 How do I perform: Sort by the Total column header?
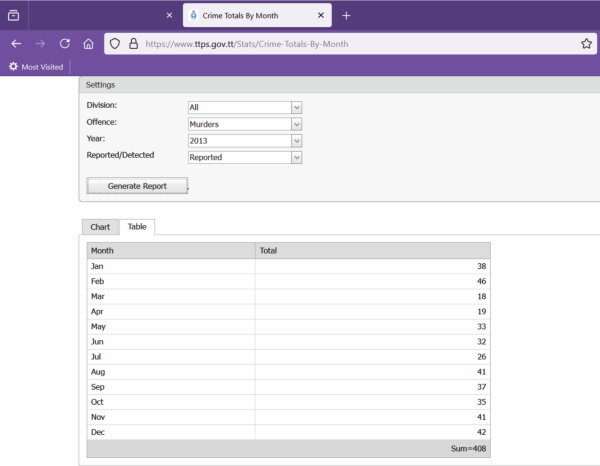click(x=373, y=251)
